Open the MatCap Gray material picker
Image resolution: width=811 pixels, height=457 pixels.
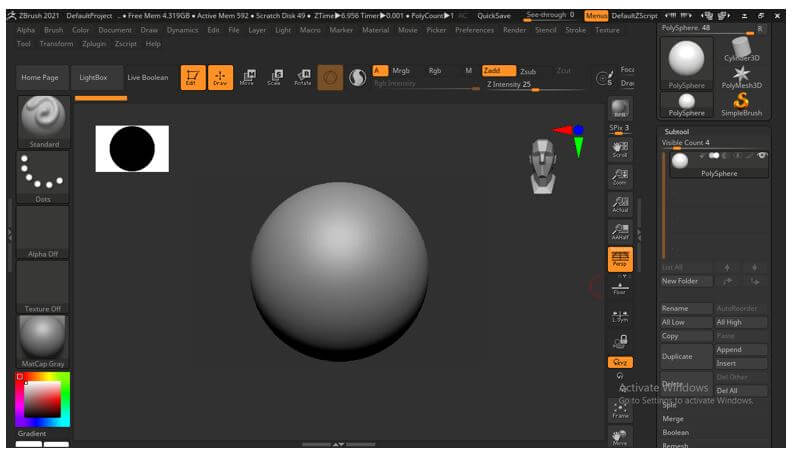coord(43,342)
